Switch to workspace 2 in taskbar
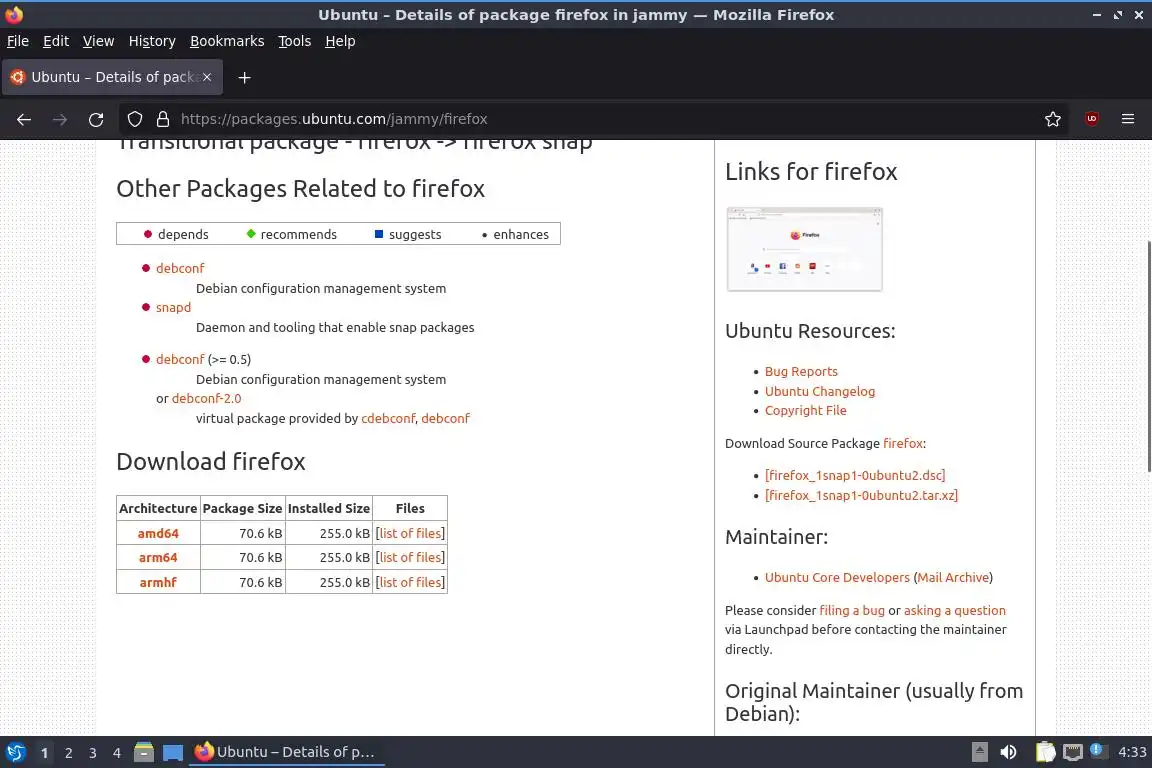 click(x=68, y=753)
